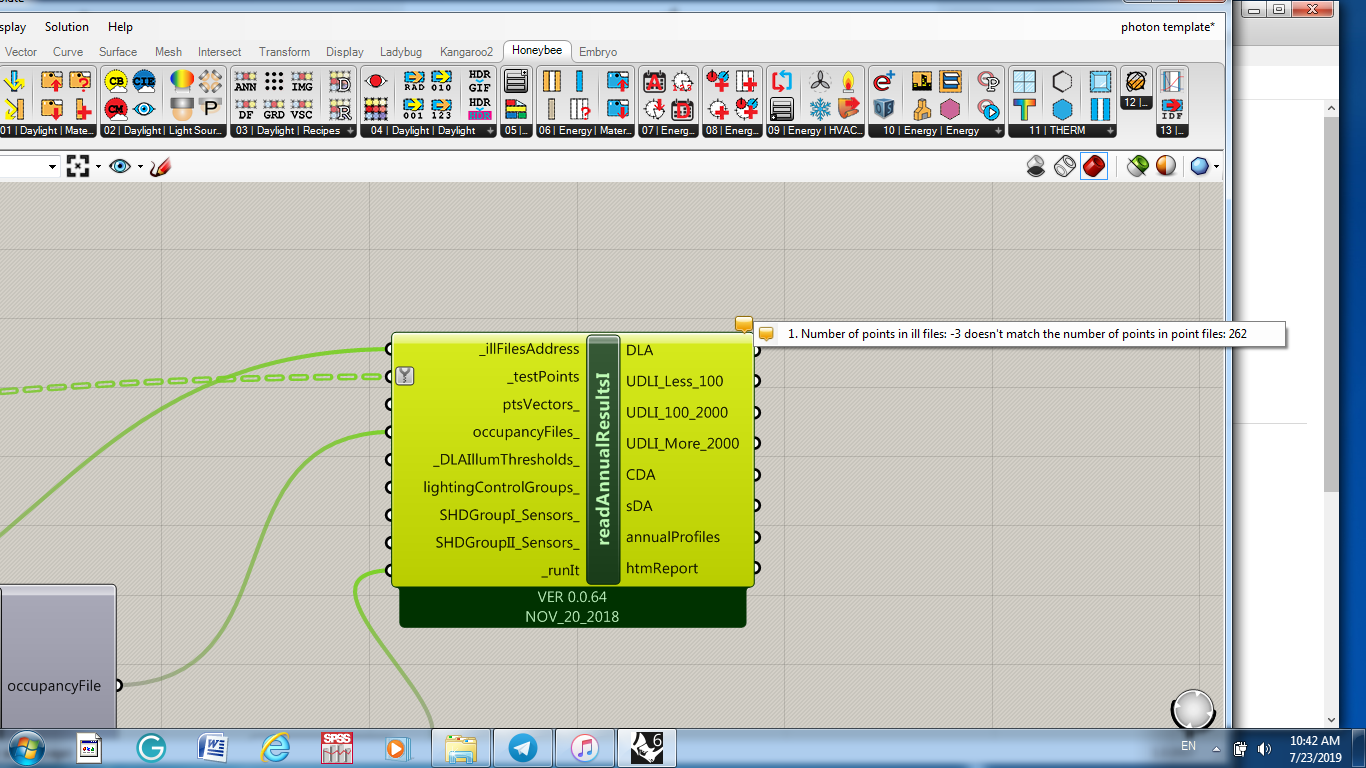Select the CB sky icon in Light Sources
The image size is (1366, 768).
116,82
